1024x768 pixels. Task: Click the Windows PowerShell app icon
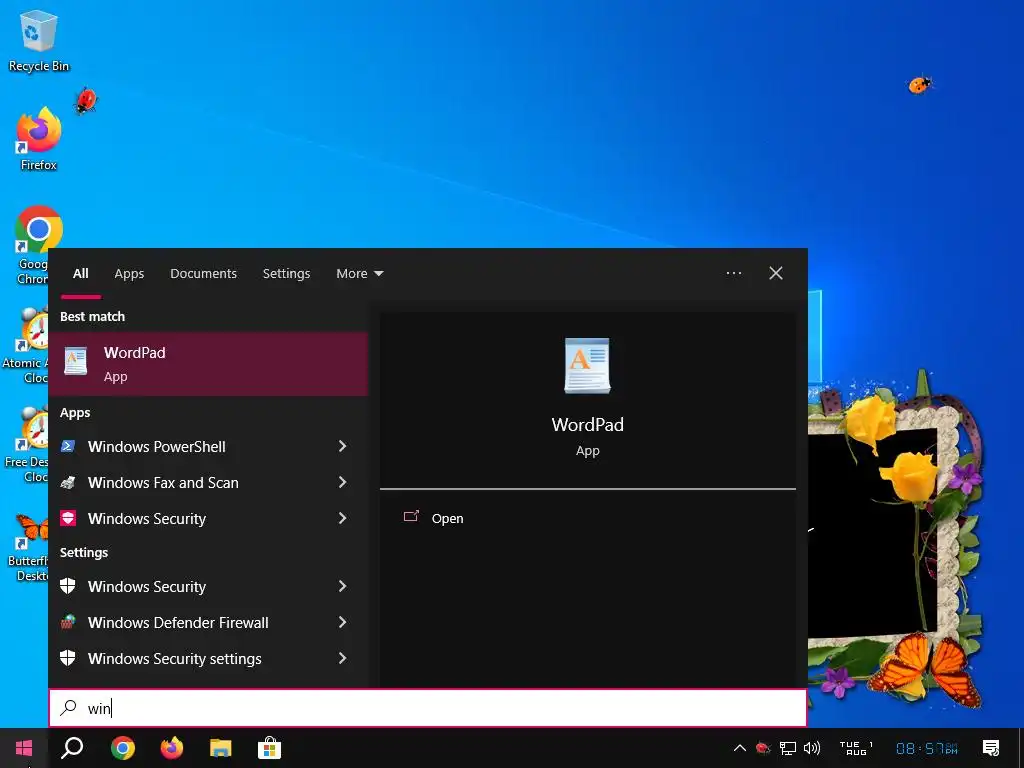coord(68,447)
